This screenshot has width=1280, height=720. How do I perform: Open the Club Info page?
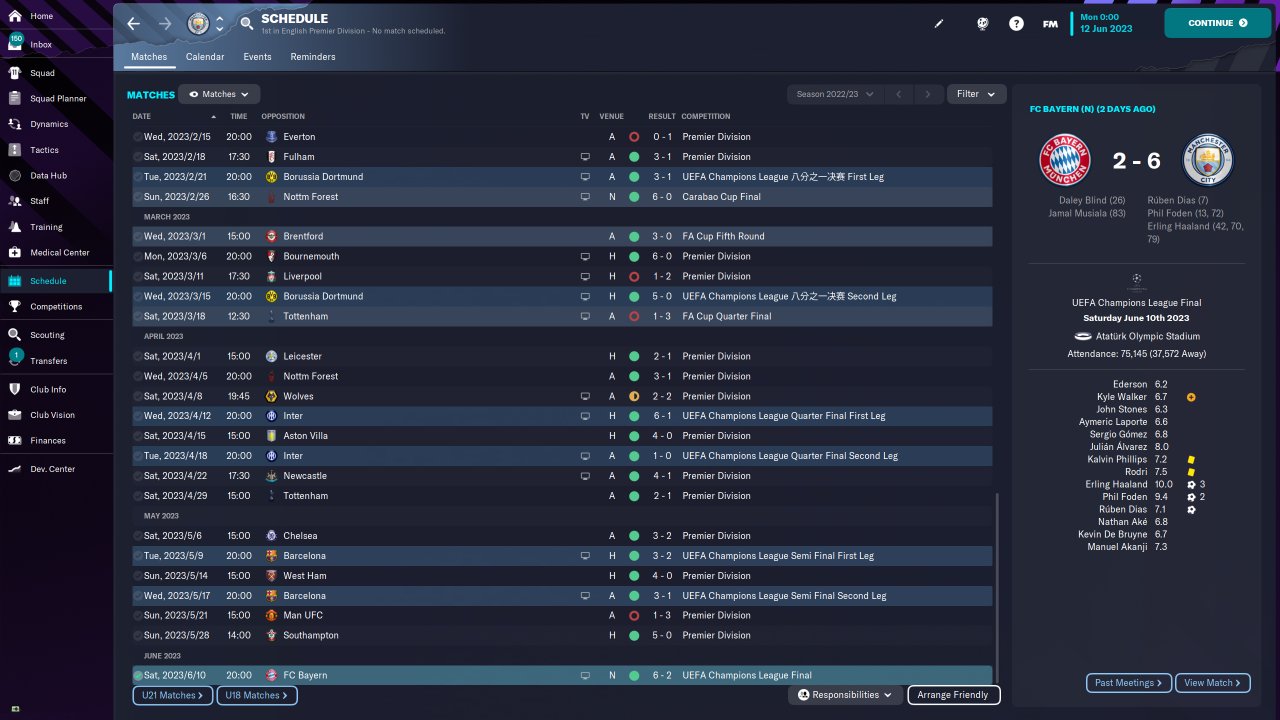pyautogui.click(x=48, y=389)
